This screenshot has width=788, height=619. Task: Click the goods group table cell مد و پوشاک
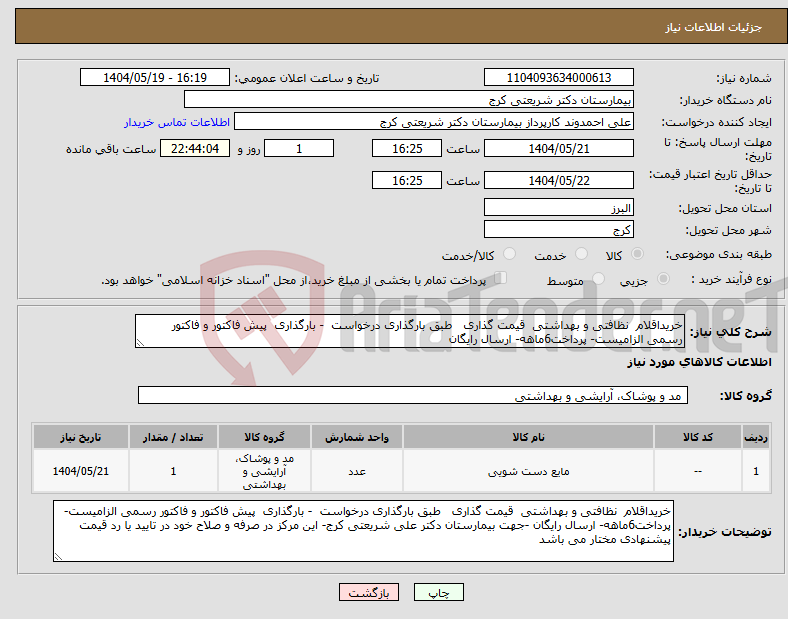click(x=264, y=471)
